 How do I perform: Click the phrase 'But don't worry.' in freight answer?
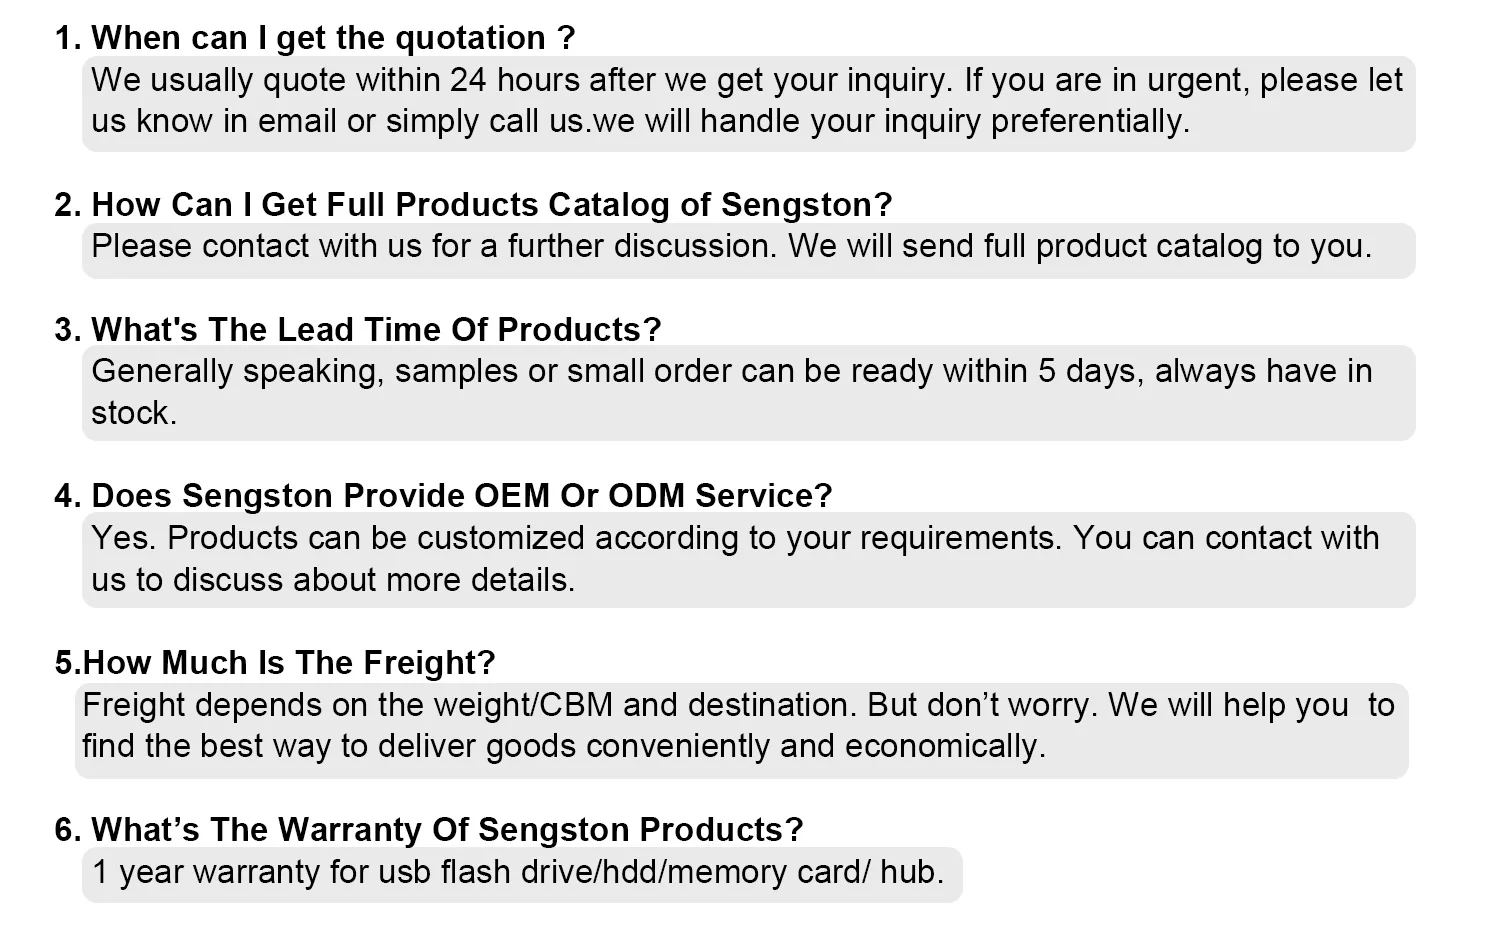(983, 705)
